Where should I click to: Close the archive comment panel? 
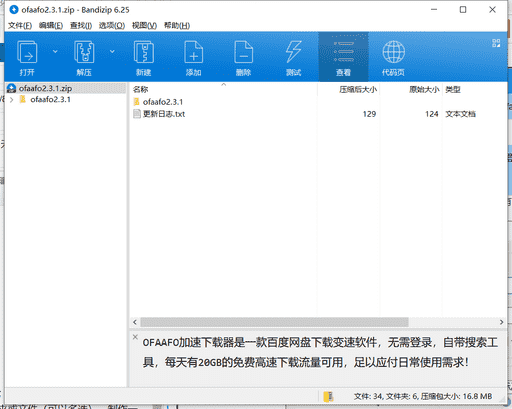click(135, 337)
